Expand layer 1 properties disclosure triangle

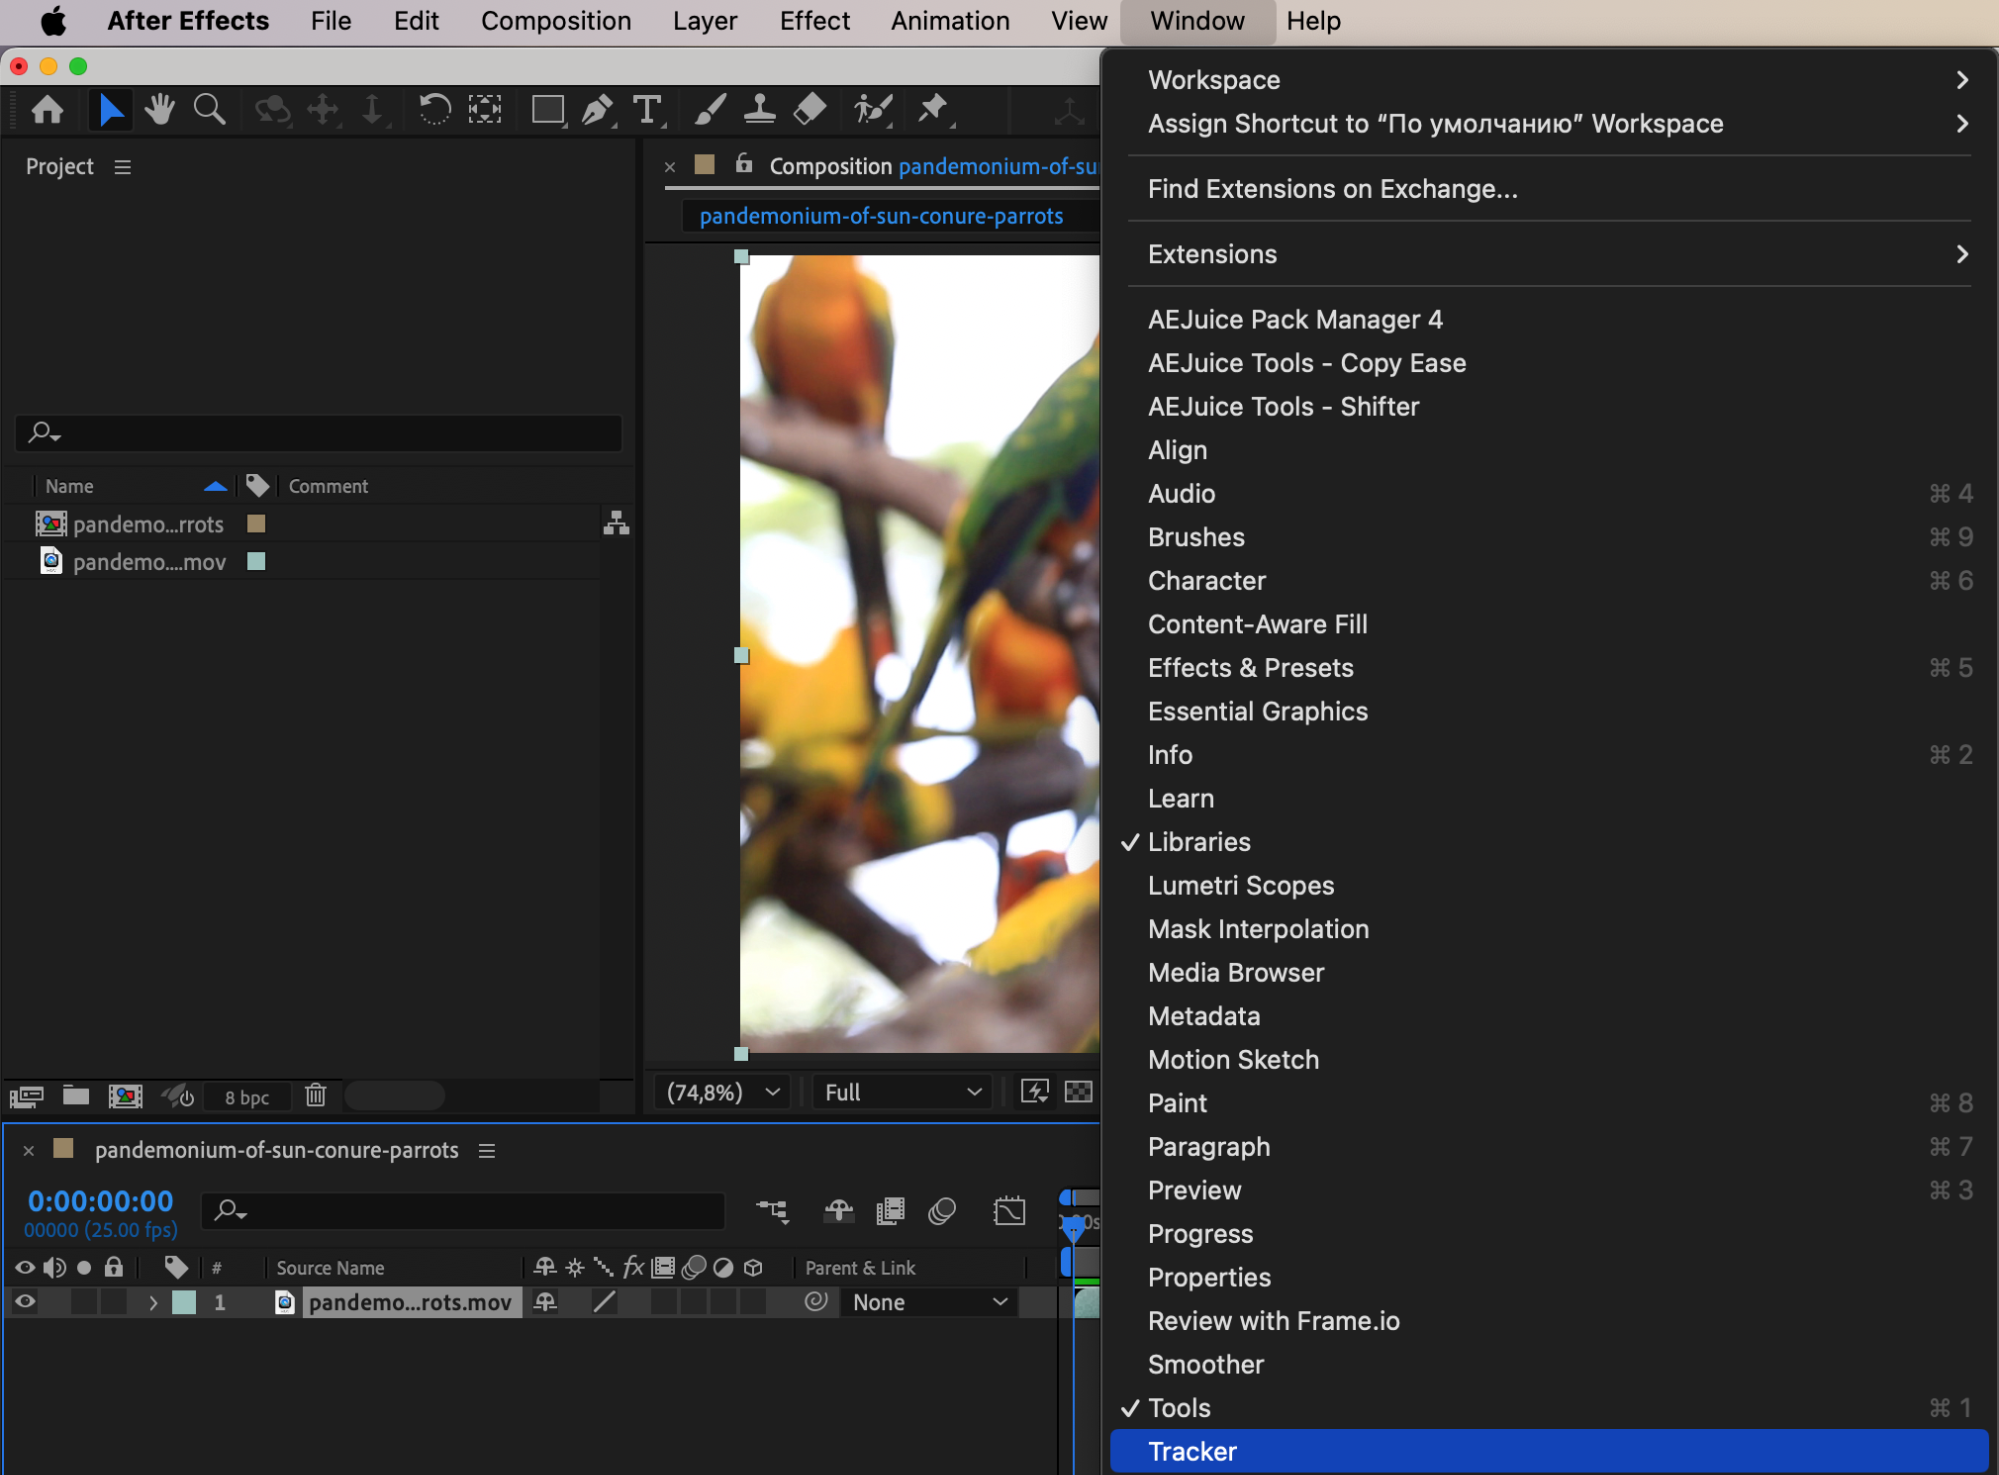pos(153,1302)
